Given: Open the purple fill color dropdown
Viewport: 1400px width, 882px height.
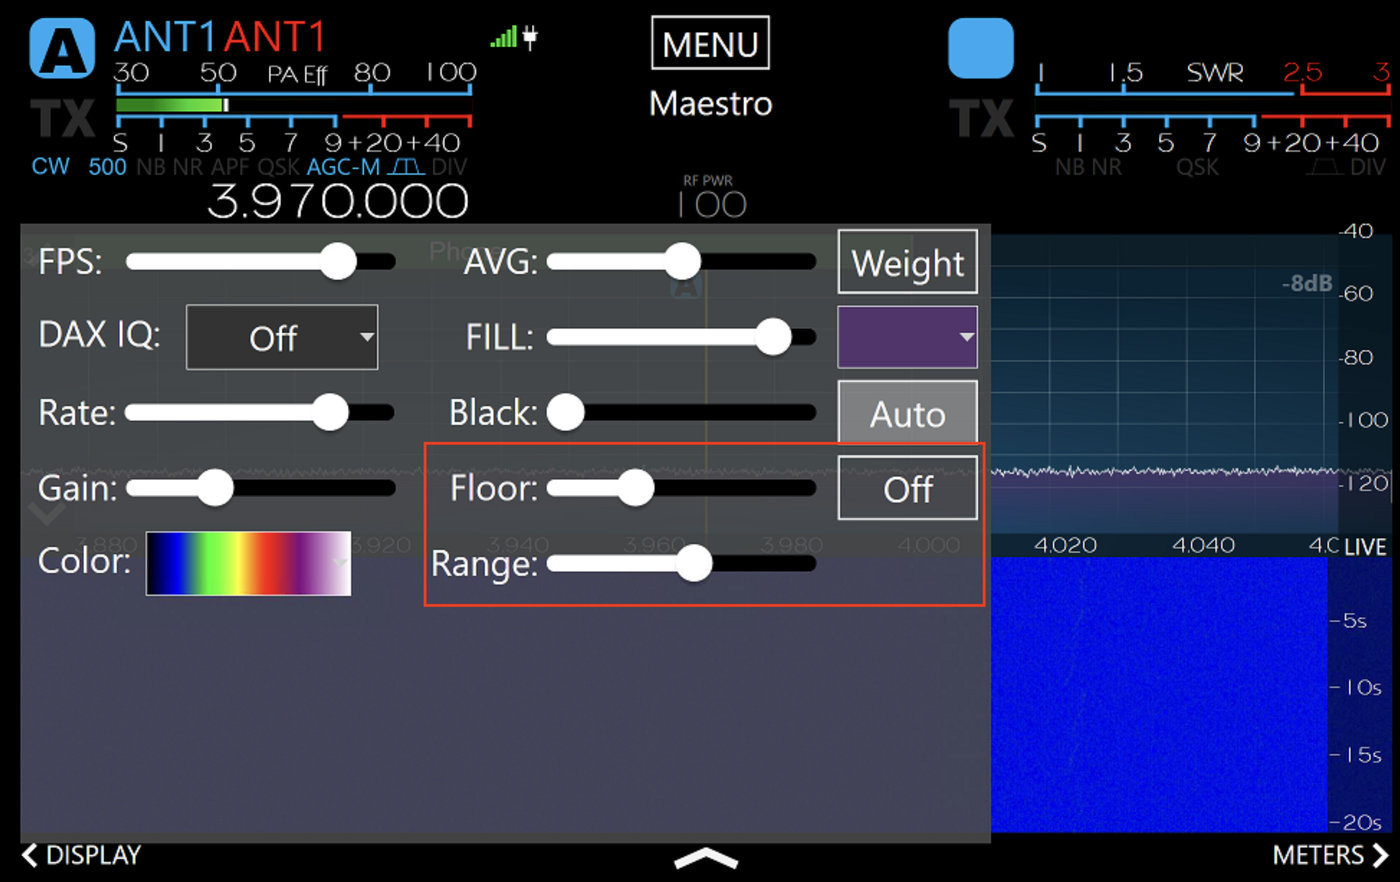Looking at the screenshot, I should (x=907, y=337).
